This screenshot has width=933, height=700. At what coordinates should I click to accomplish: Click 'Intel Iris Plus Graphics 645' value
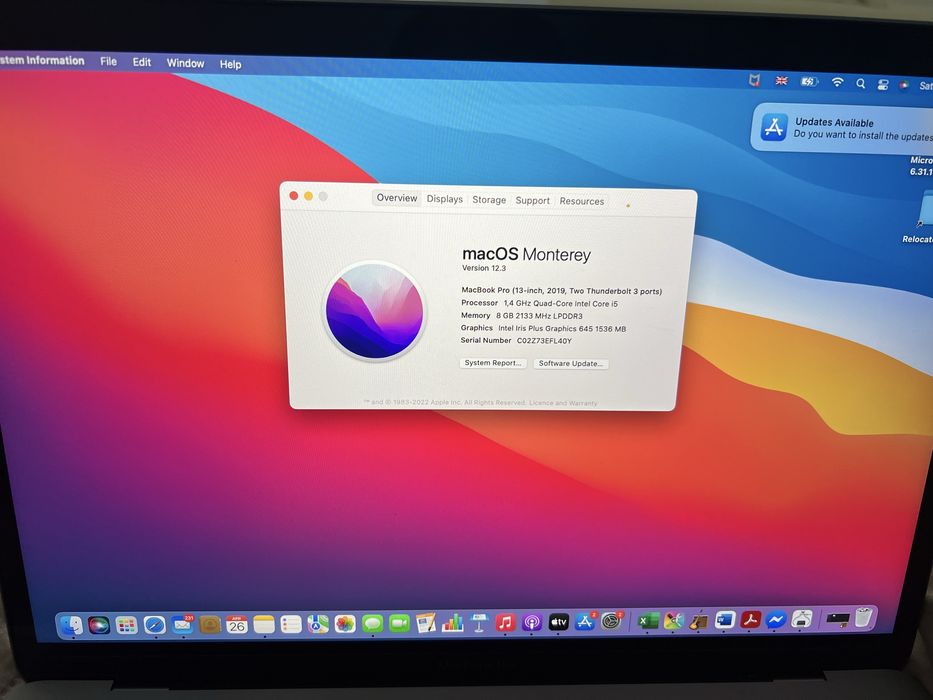(x=546, y=329)
